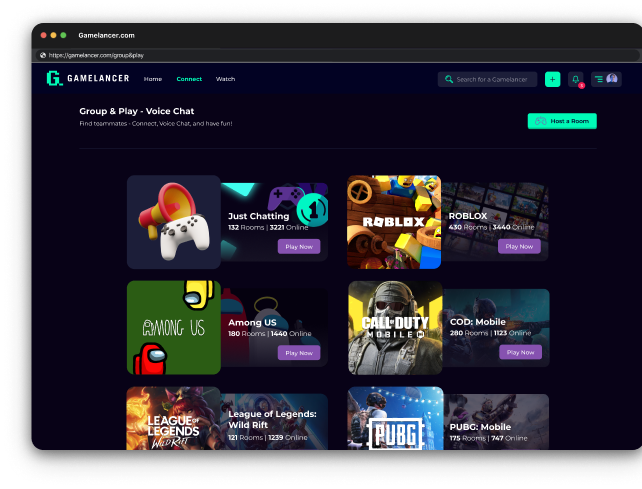642x489 pixels.
Task: Click the green plus icon button
Action: (552, 79)
